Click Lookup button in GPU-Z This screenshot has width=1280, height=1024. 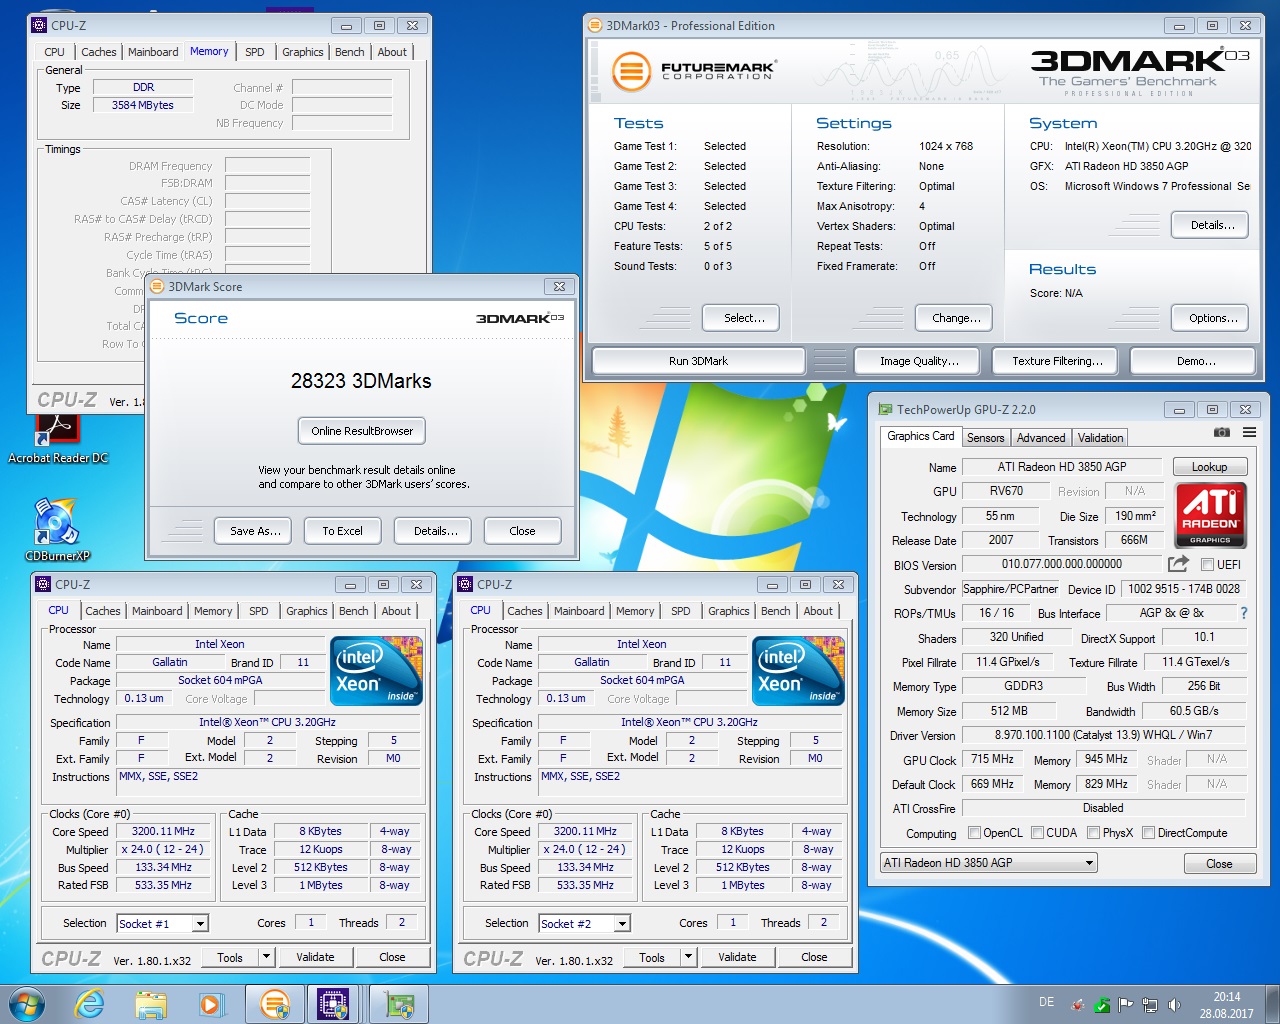click(x=1209, y=467)
